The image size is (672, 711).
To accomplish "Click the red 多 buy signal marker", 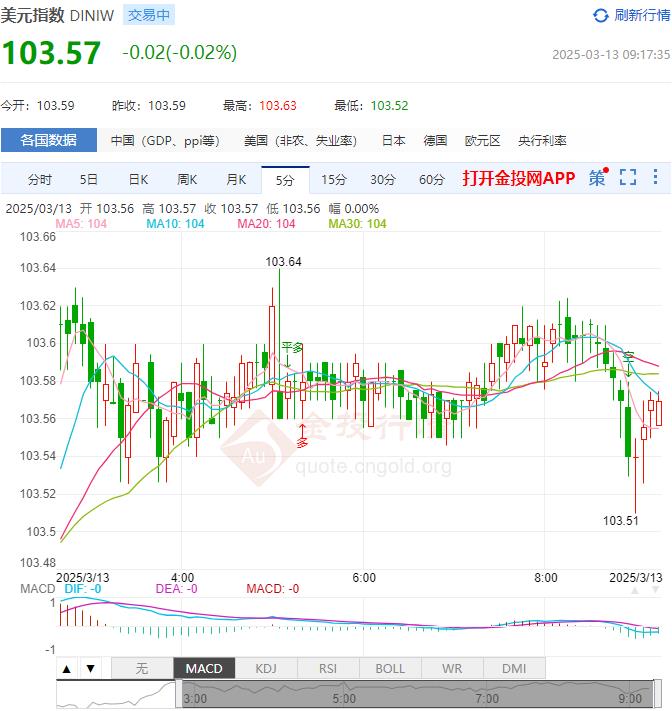I will coord(302,442).
